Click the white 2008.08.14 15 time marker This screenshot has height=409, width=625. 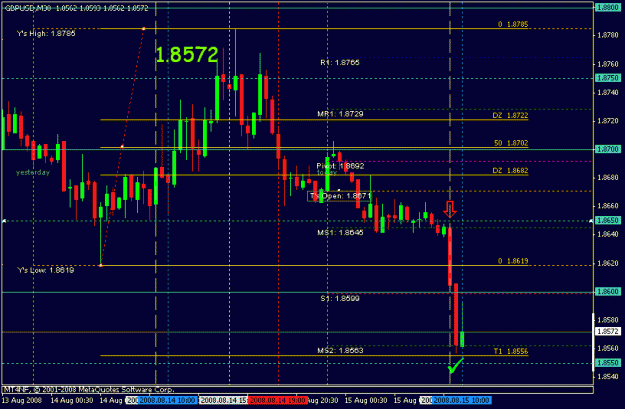point(223,400)
